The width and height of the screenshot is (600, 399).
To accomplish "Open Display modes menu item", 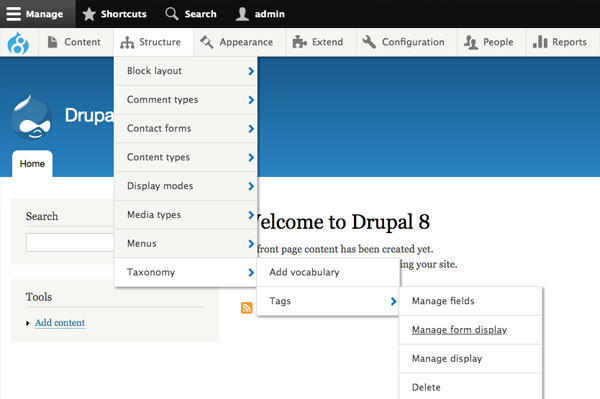I will tap(186, 186).
